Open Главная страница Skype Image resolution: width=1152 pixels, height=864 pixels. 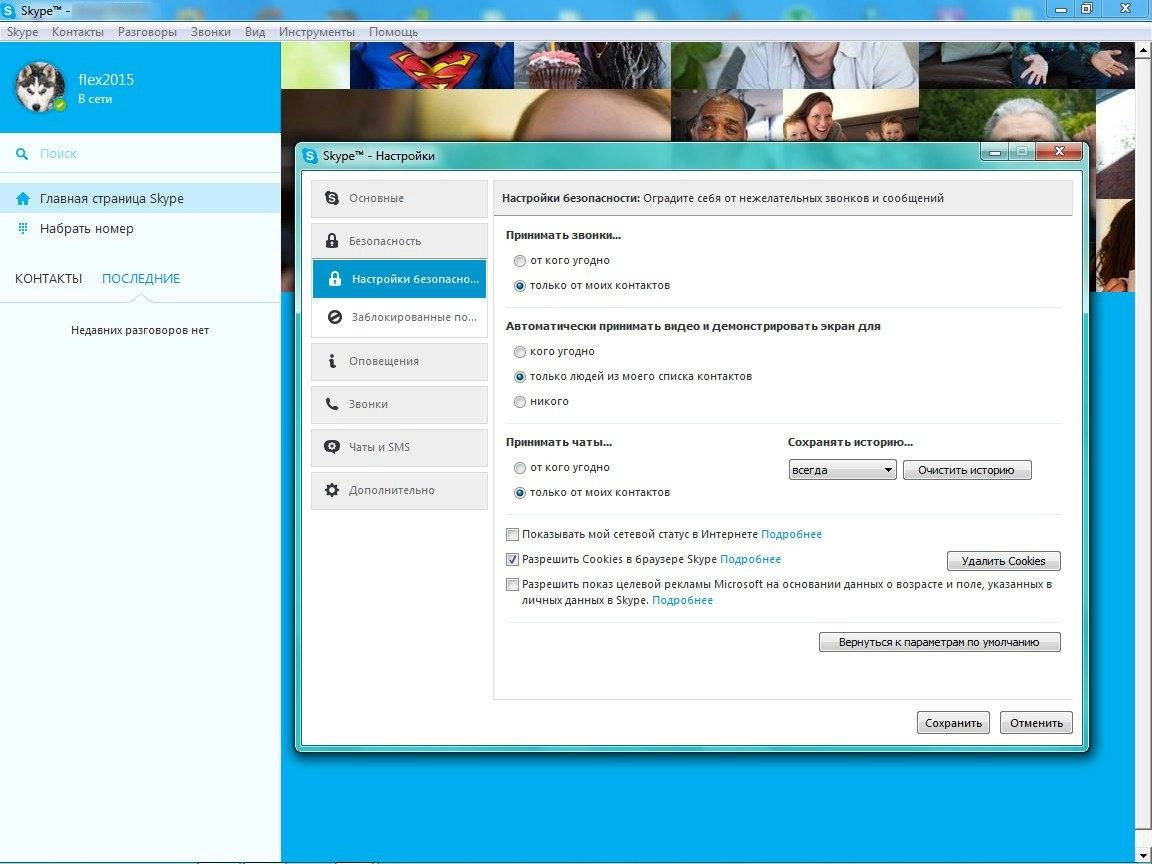coord(140,198)
